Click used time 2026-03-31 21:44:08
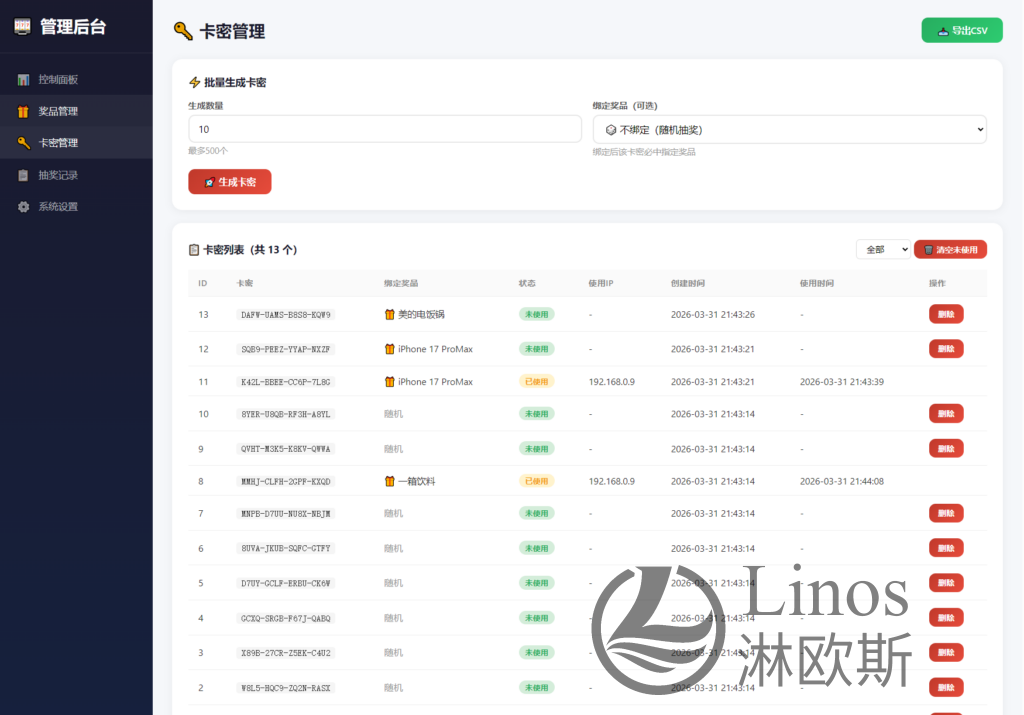Image resolution: width=1024 pixels, height=715 pixels. click(841, 481)
